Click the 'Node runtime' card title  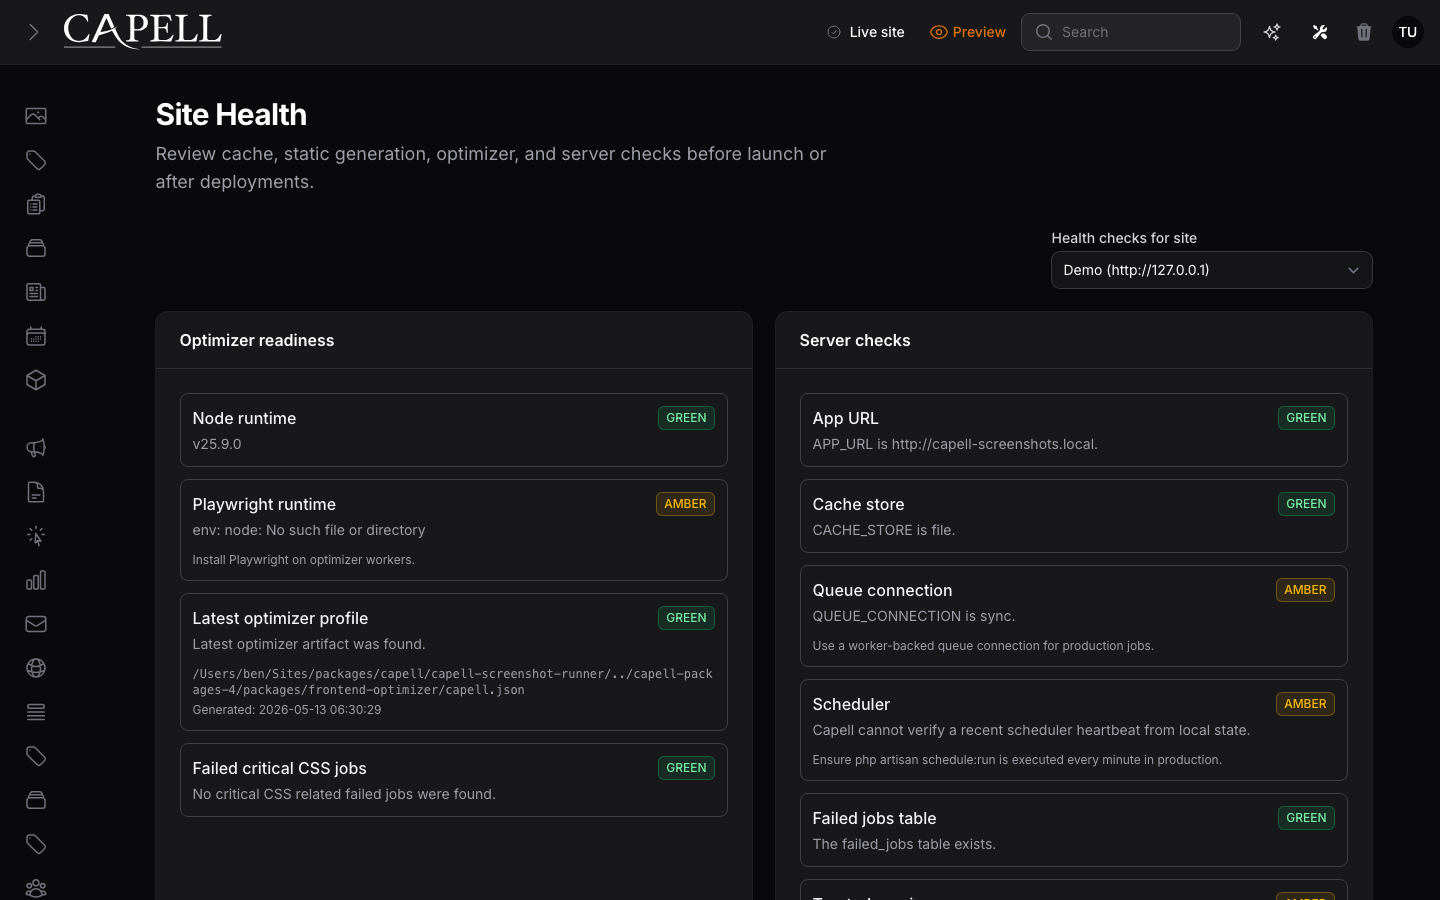pos(244,418)
